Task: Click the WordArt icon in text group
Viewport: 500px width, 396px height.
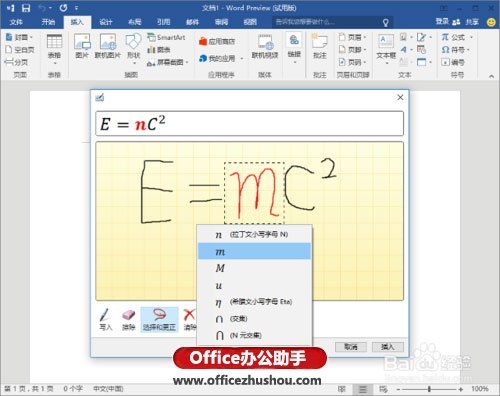Action: pos(405,50)
